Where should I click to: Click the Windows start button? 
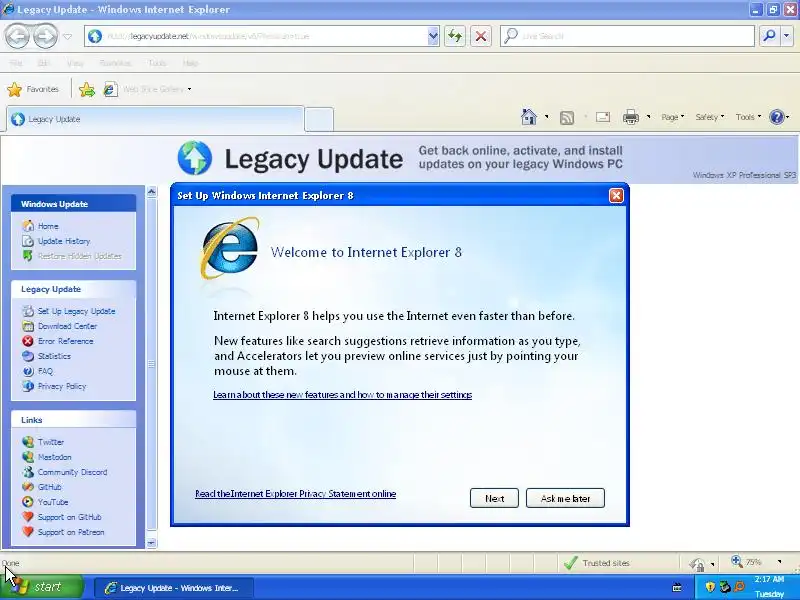coord(42,587)
